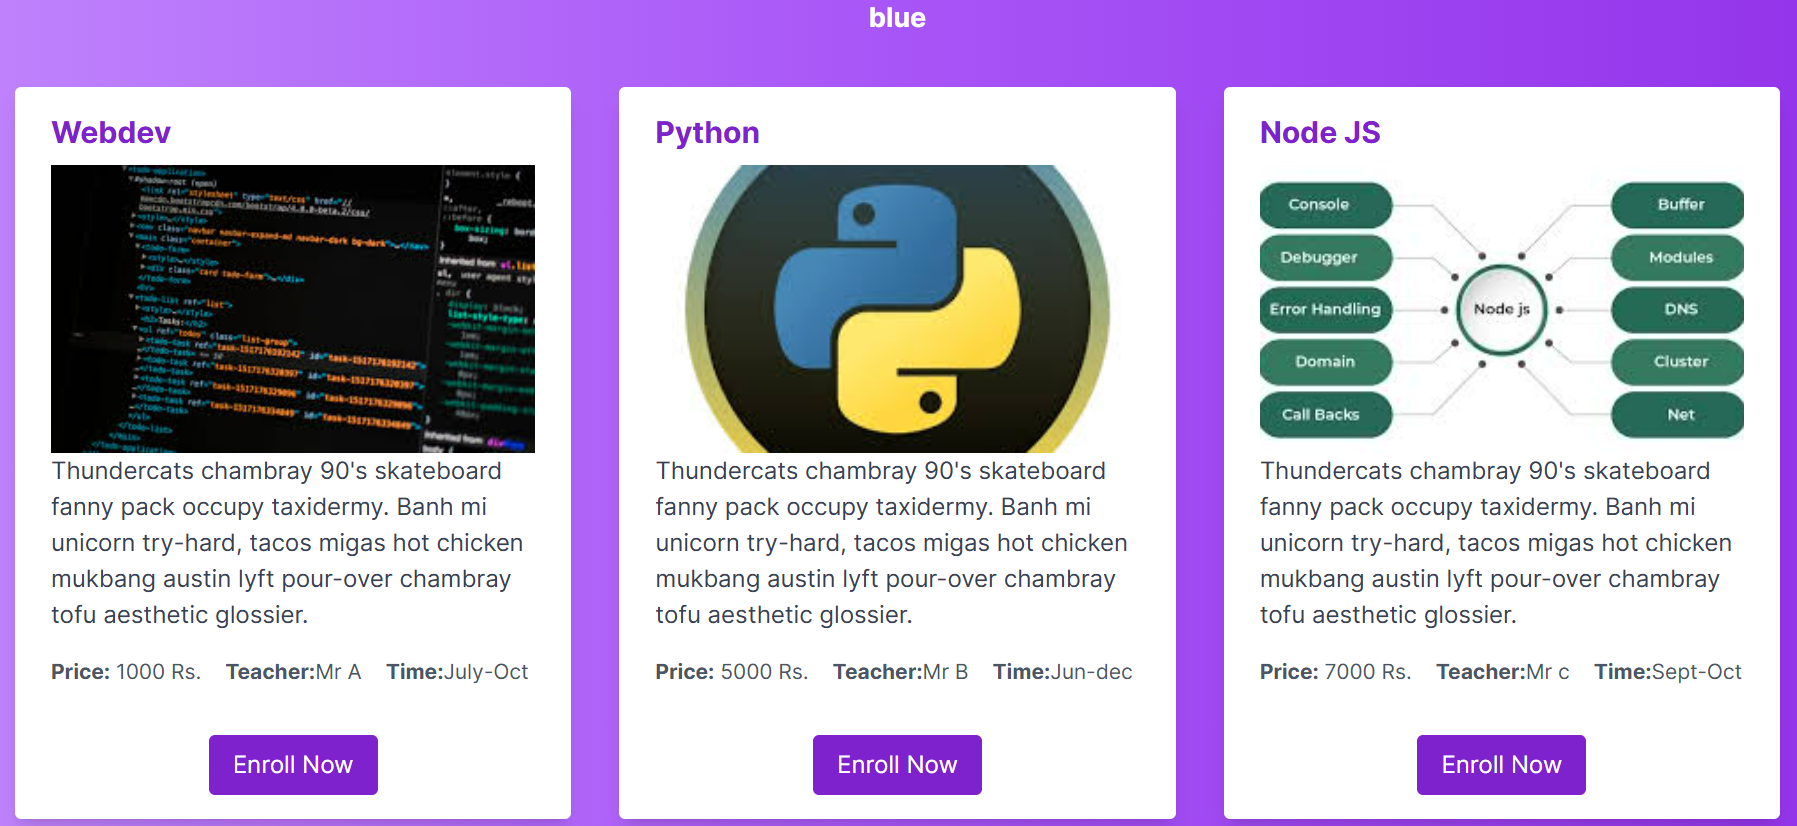The width and height of the screenshot is (1797, 826).
Task: Click the Webdev course title
Action: 111,132
